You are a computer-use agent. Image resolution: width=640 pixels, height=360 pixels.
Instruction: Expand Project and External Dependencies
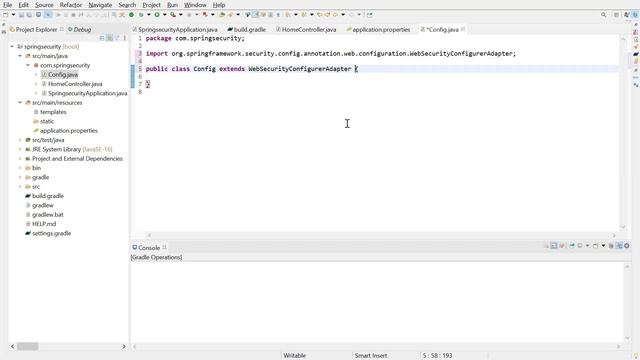coord(20,159)
